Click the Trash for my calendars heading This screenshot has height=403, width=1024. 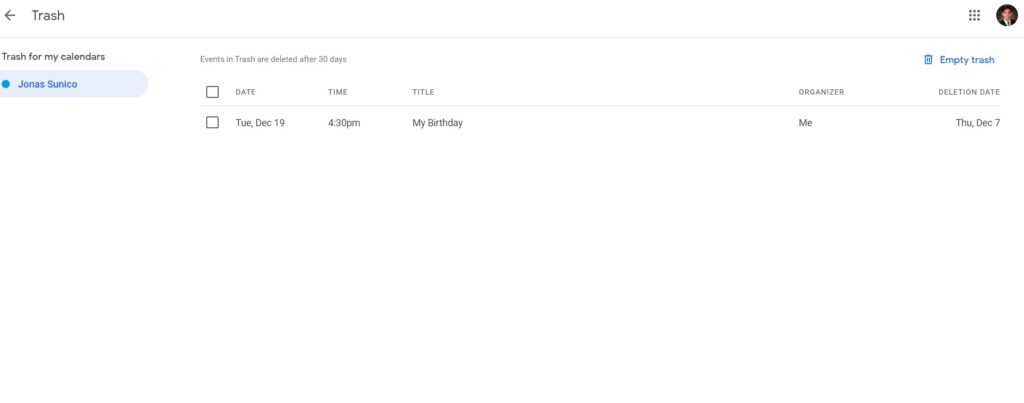[x=53, y=57]
